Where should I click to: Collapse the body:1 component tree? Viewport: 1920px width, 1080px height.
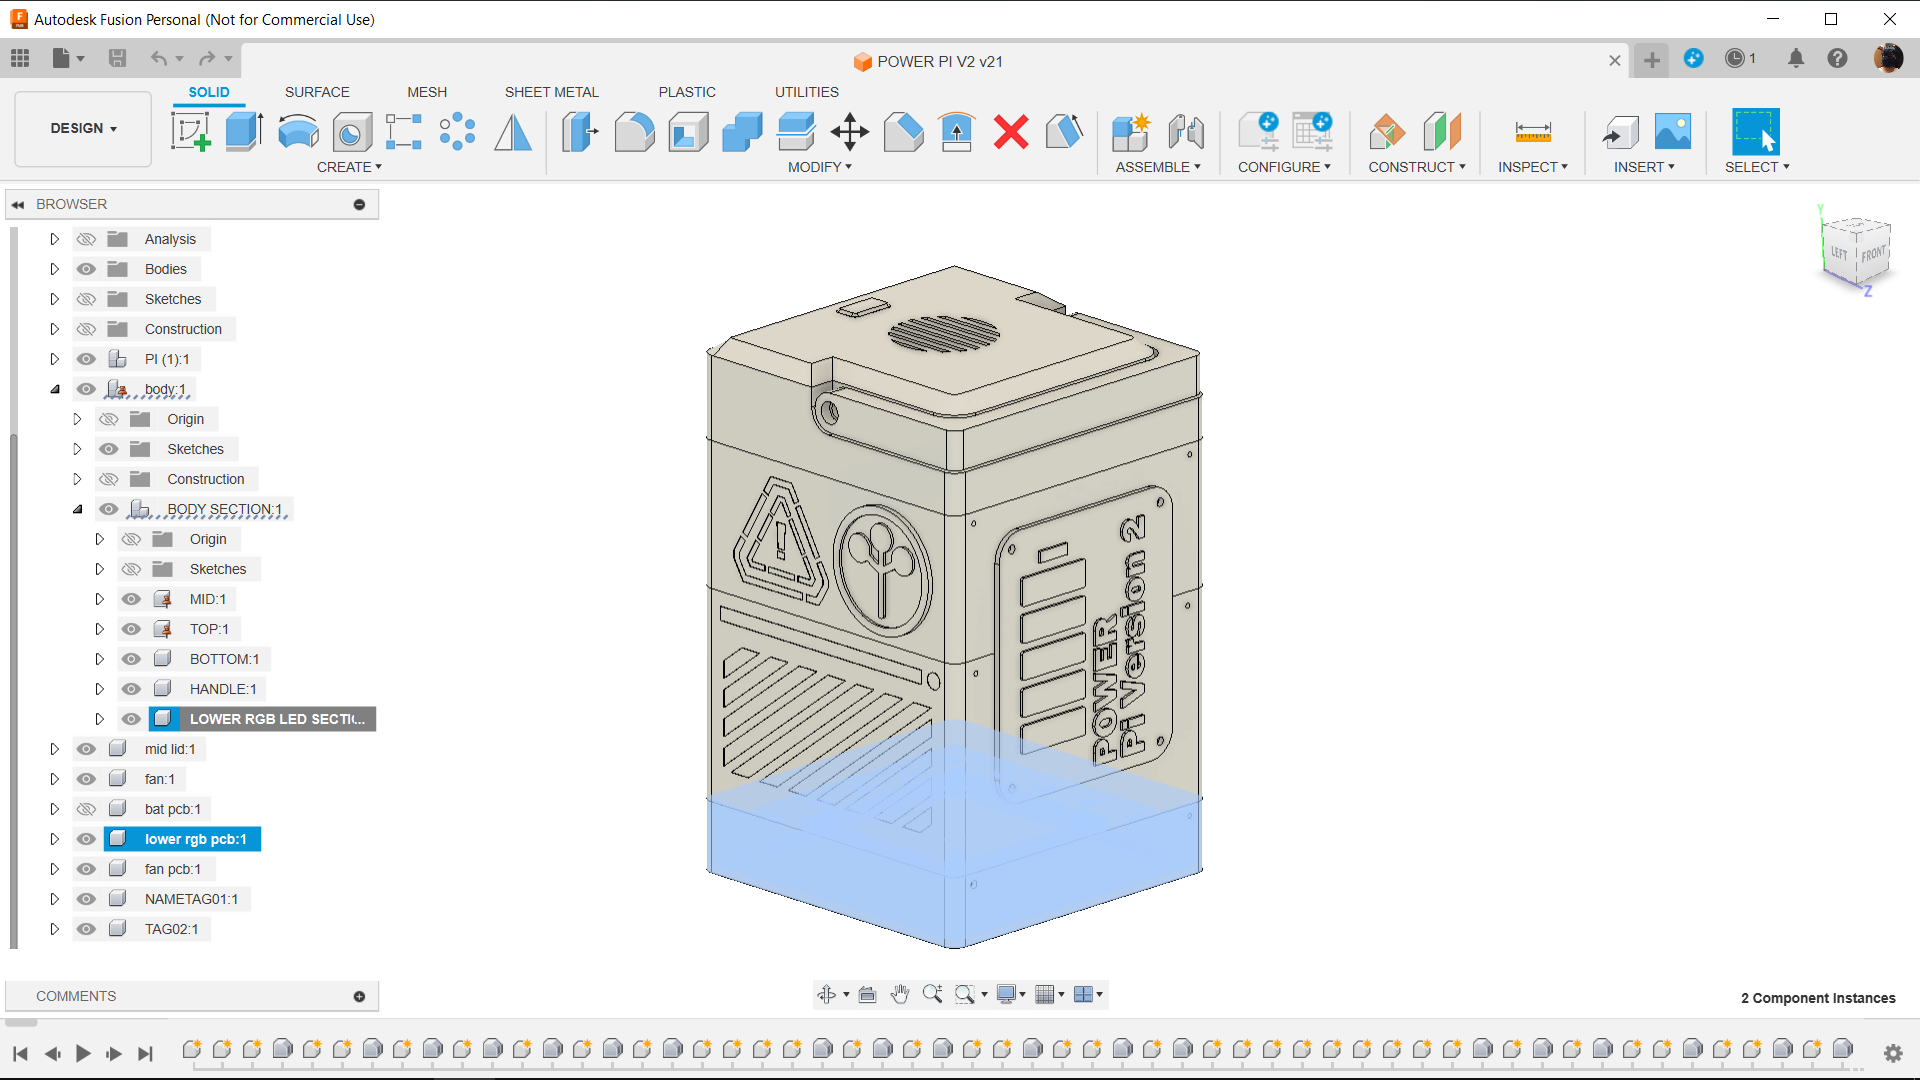coord(55,389)
